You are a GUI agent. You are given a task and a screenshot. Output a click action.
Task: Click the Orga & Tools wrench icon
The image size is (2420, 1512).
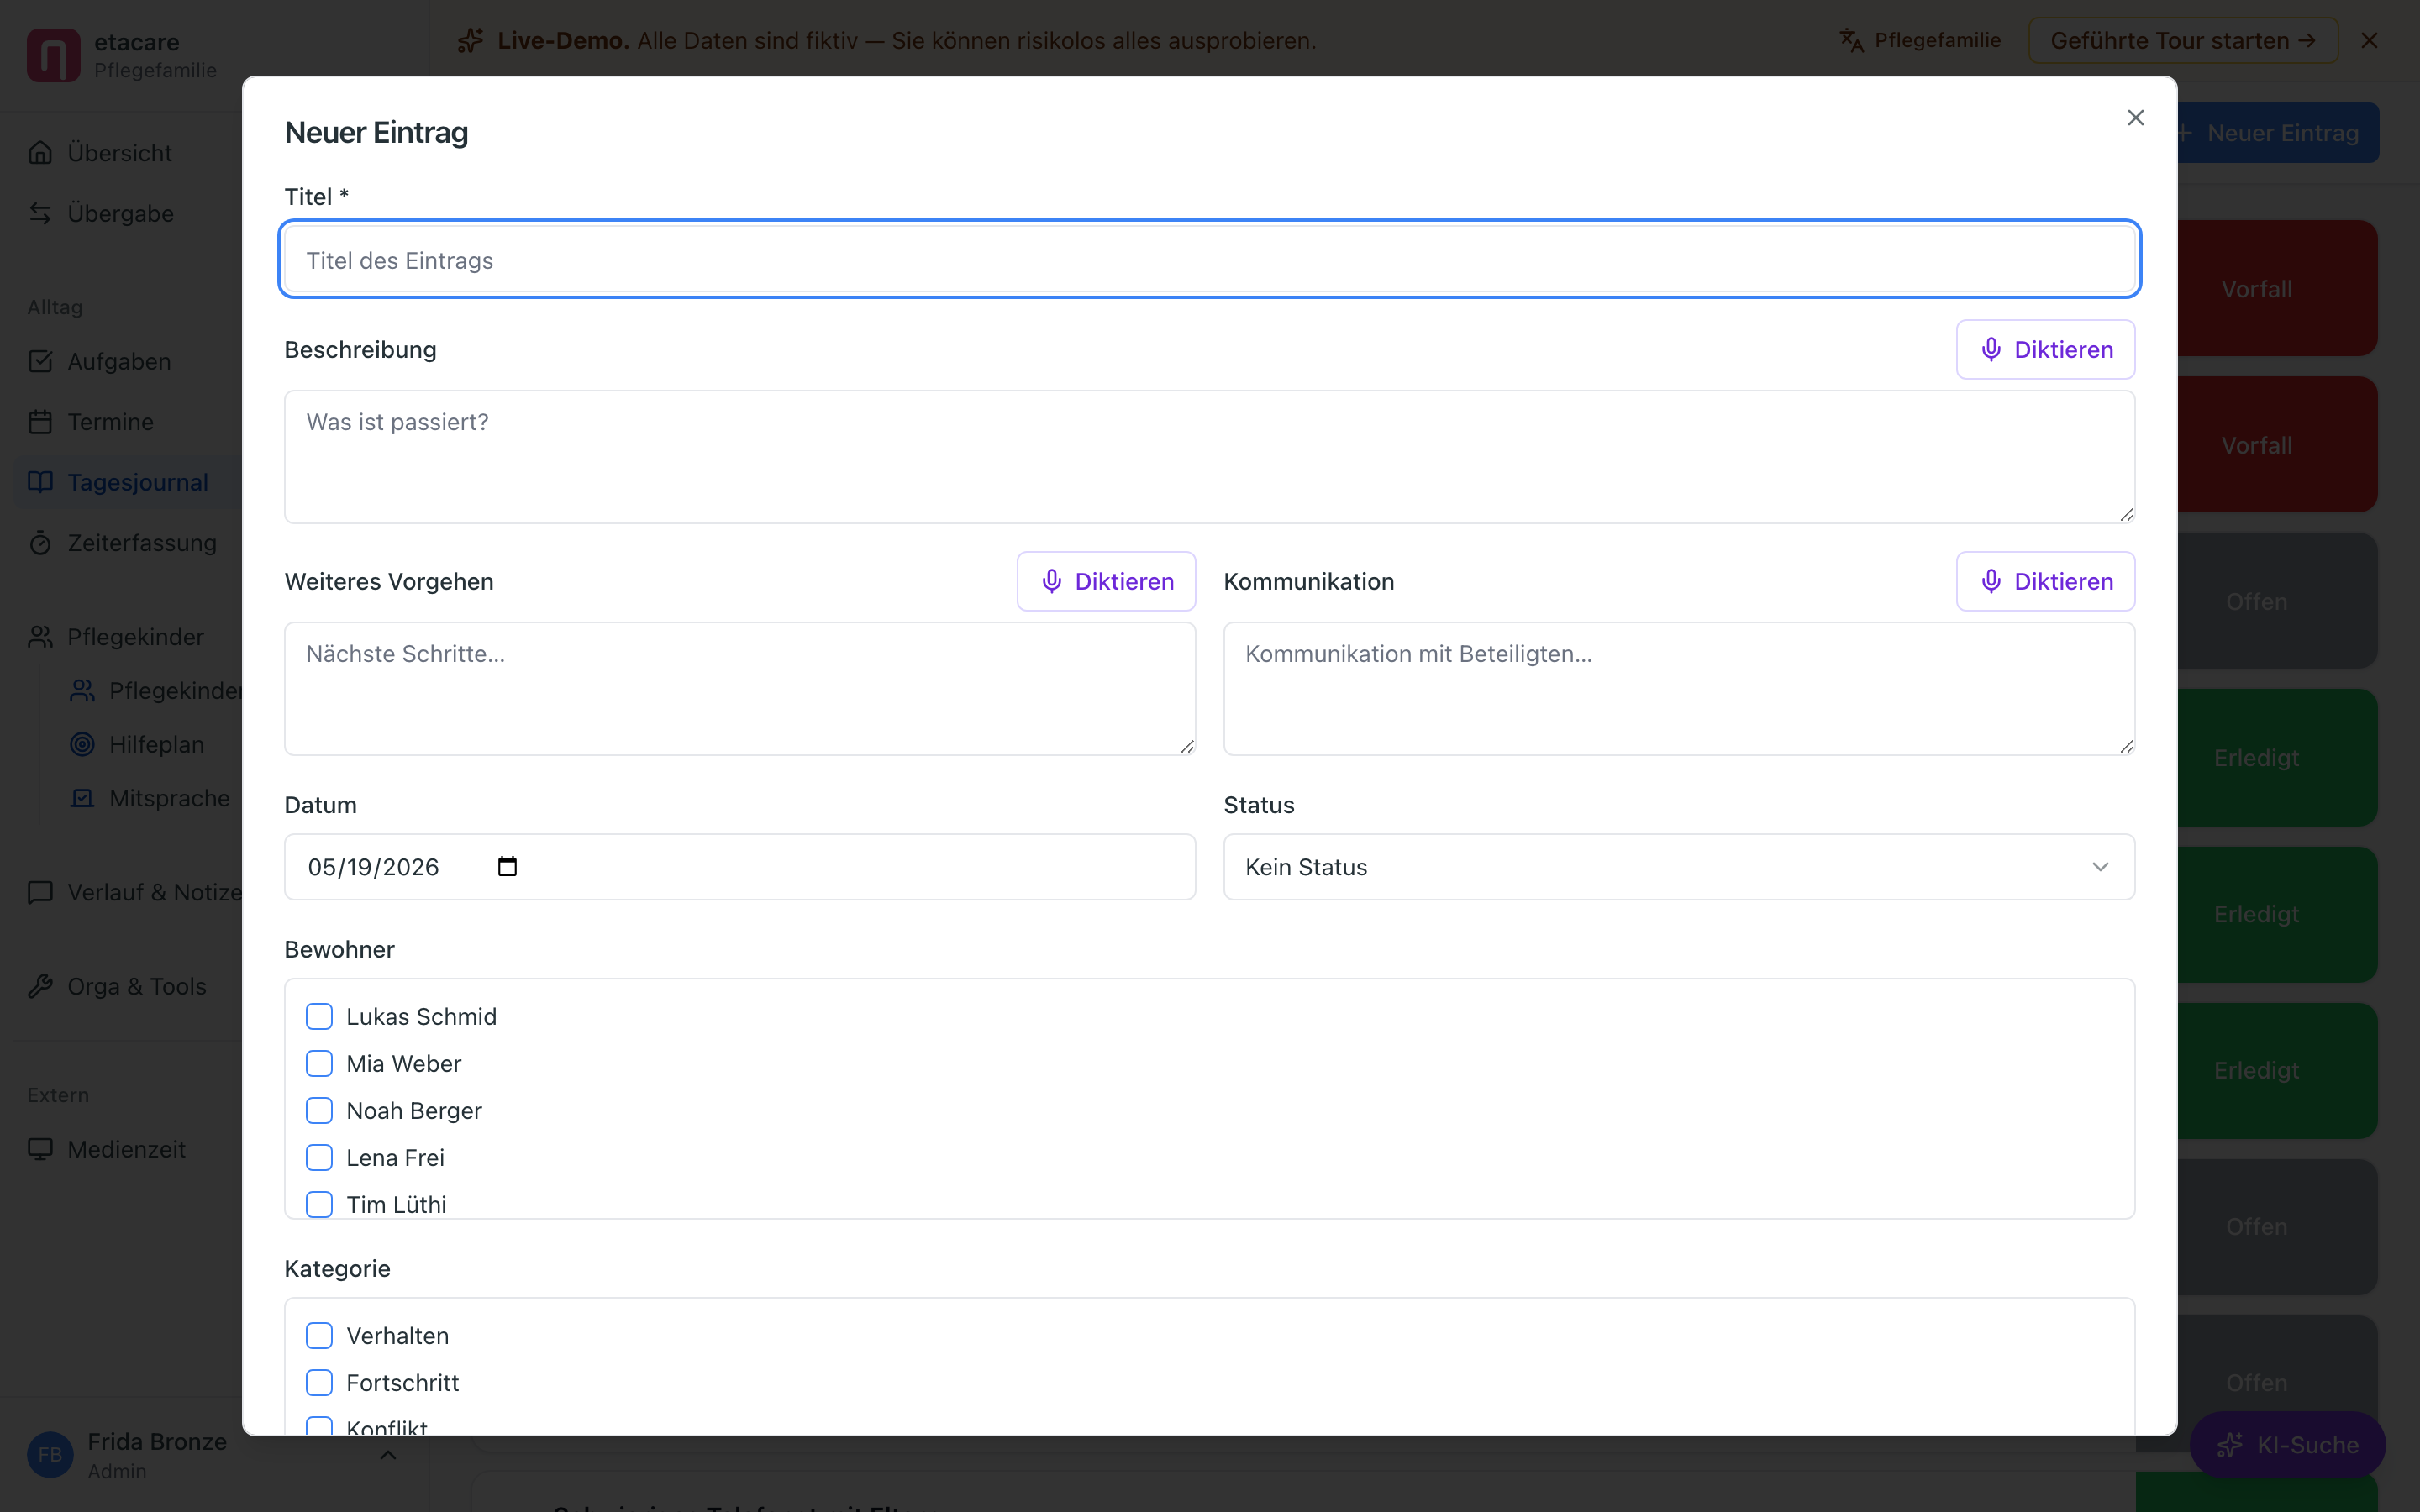[x=40, y=986]
